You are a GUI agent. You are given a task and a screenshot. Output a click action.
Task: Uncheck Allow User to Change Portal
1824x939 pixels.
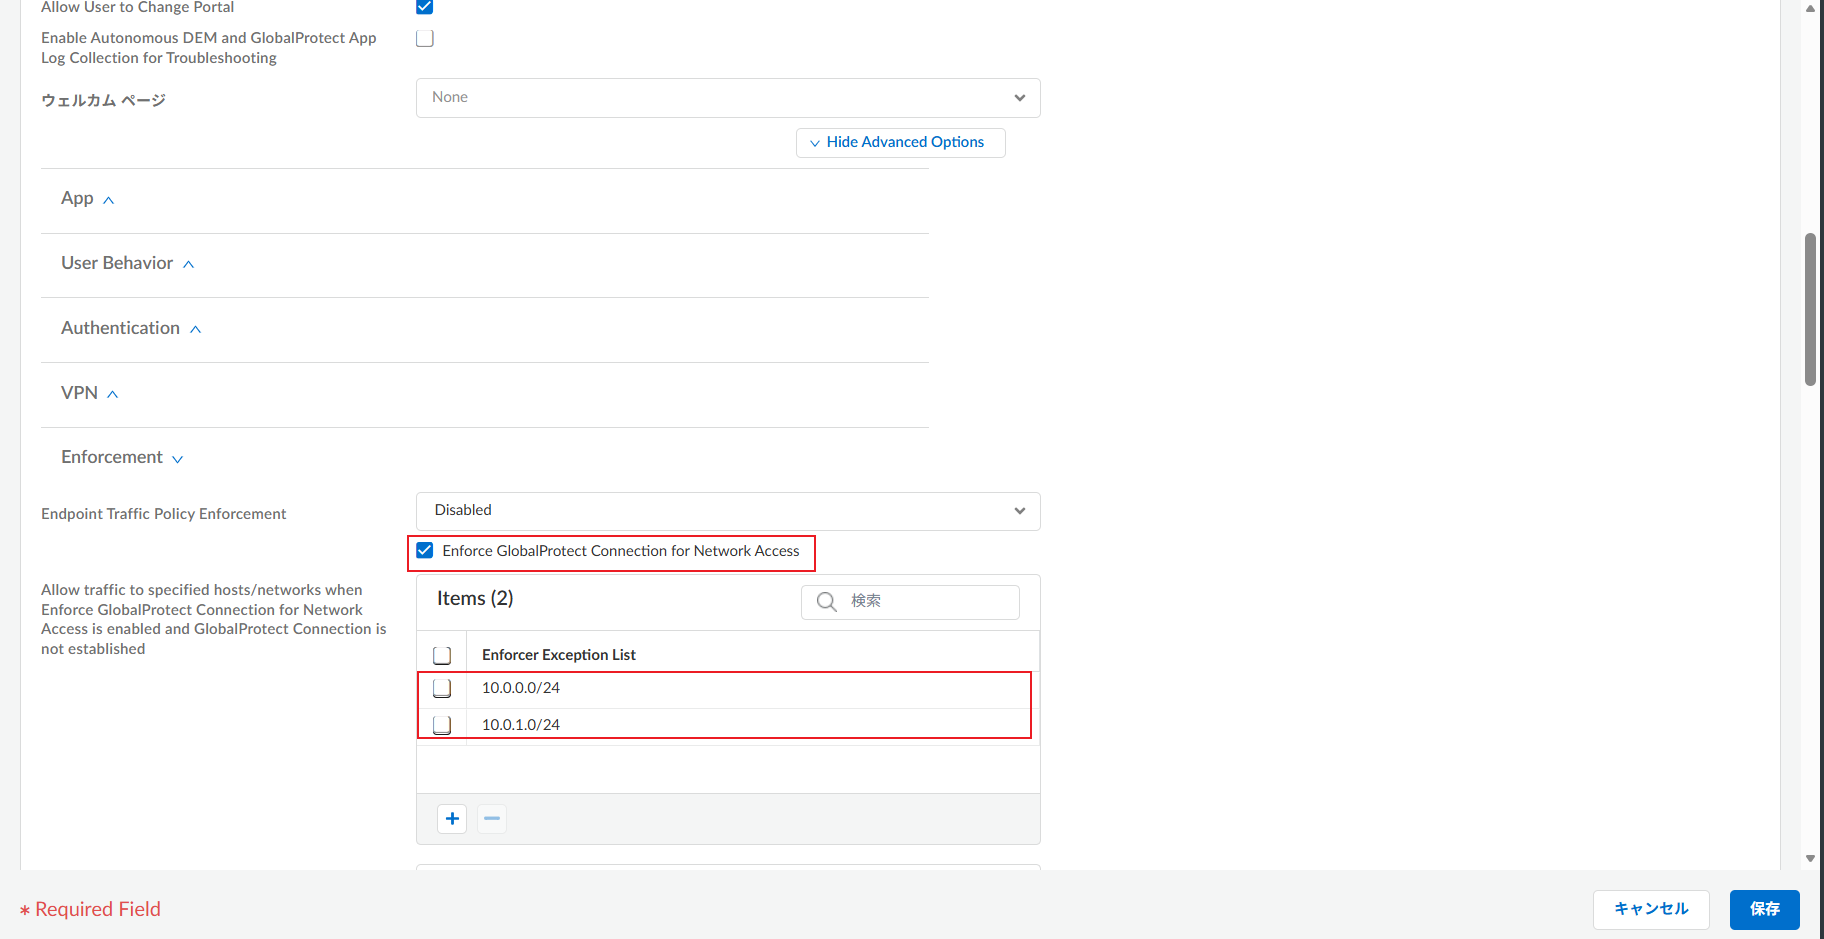425,7
